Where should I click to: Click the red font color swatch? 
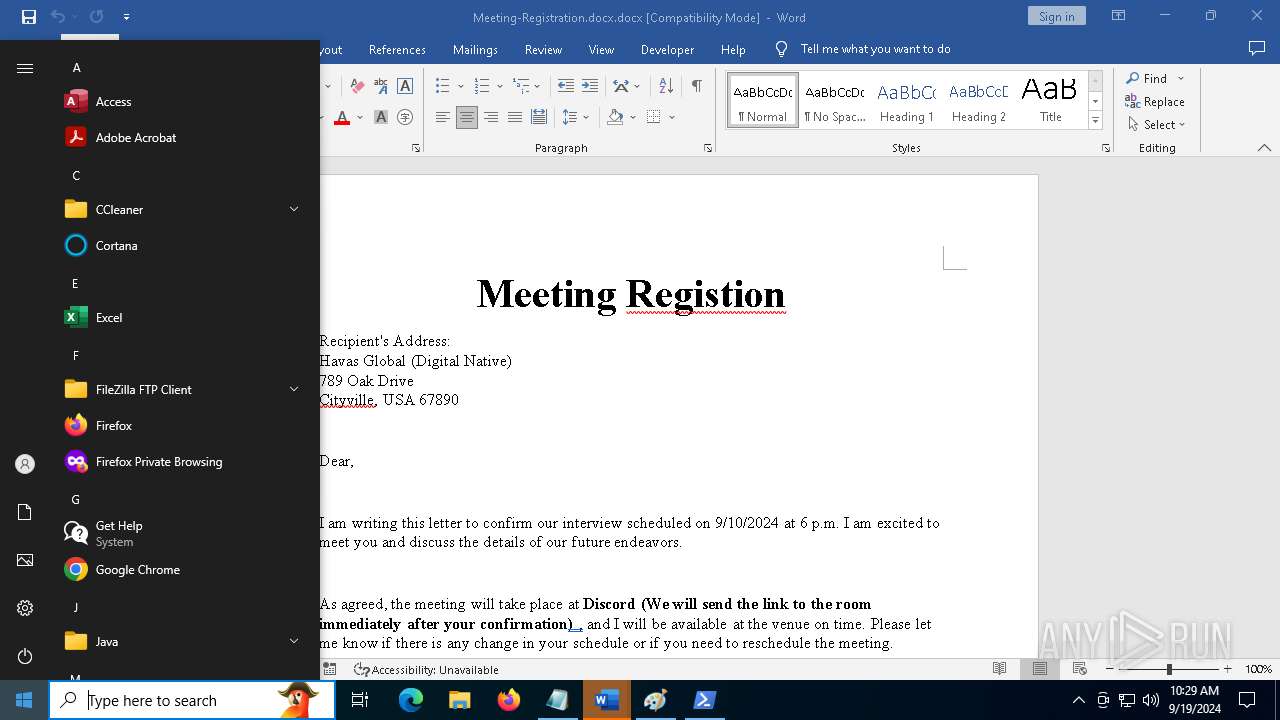342,117
